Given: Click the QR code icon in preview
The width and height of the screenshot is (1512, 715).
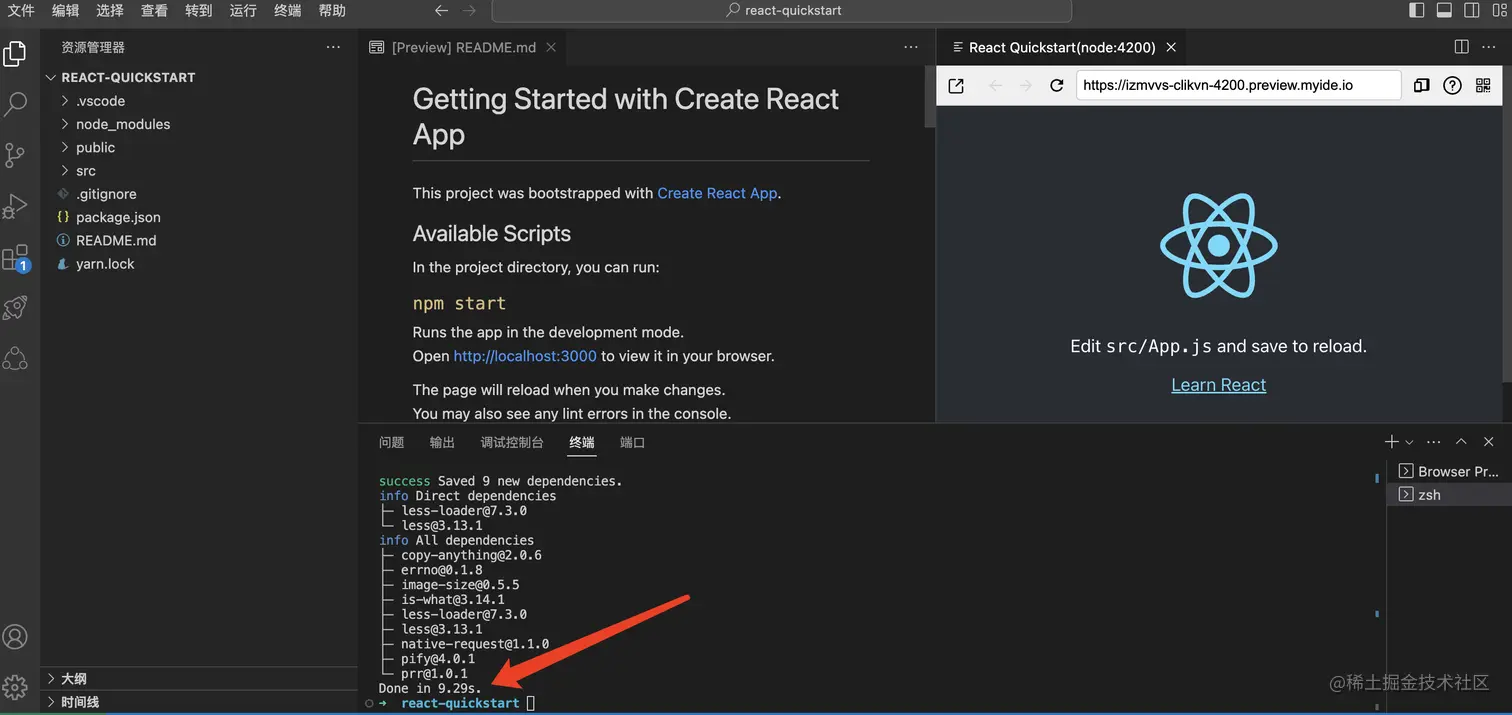Looking at the screenshot, I should click(x=1482, y=86).
